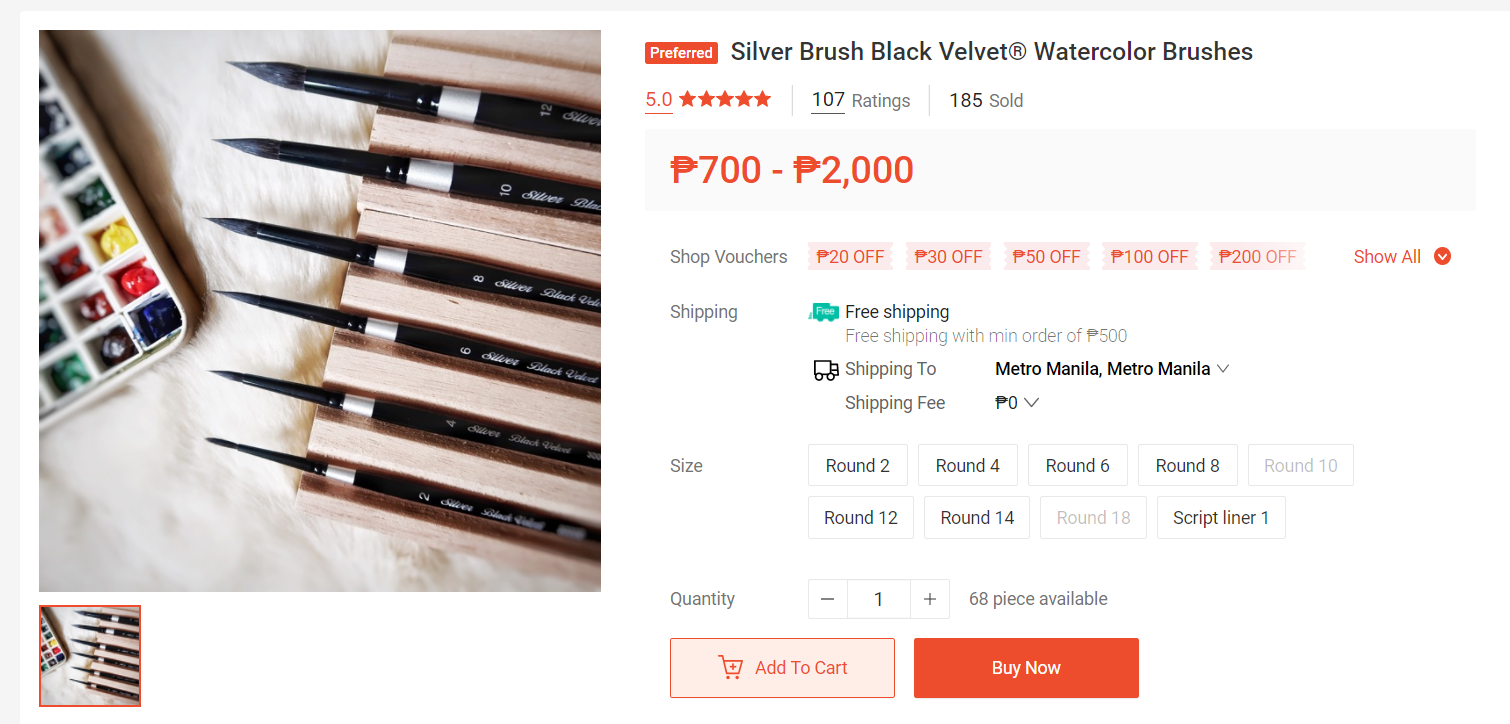This screenshot has height=724, width=1510.
Task: Click the delivery truck icon beside Shipping To
Action: [826, 370]
